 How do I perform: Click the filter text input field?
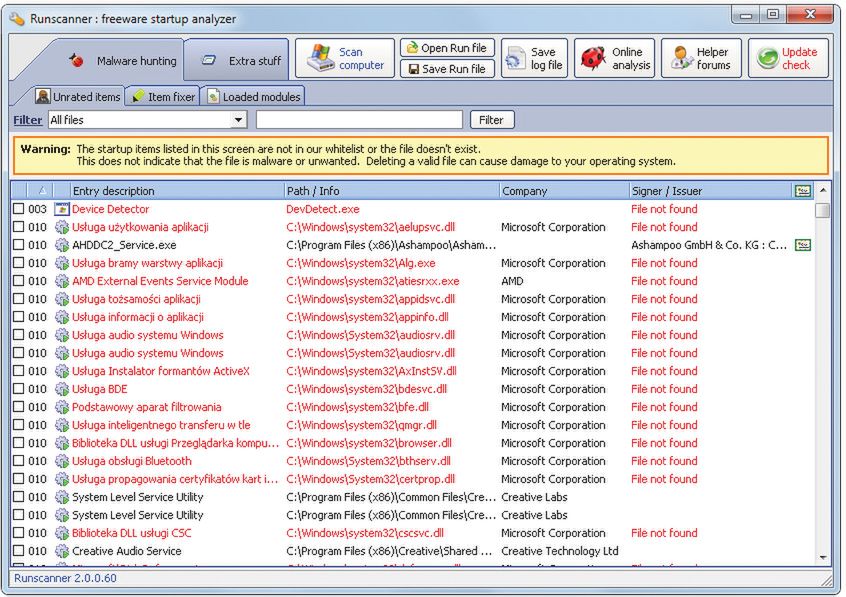(x=359, y=120)
